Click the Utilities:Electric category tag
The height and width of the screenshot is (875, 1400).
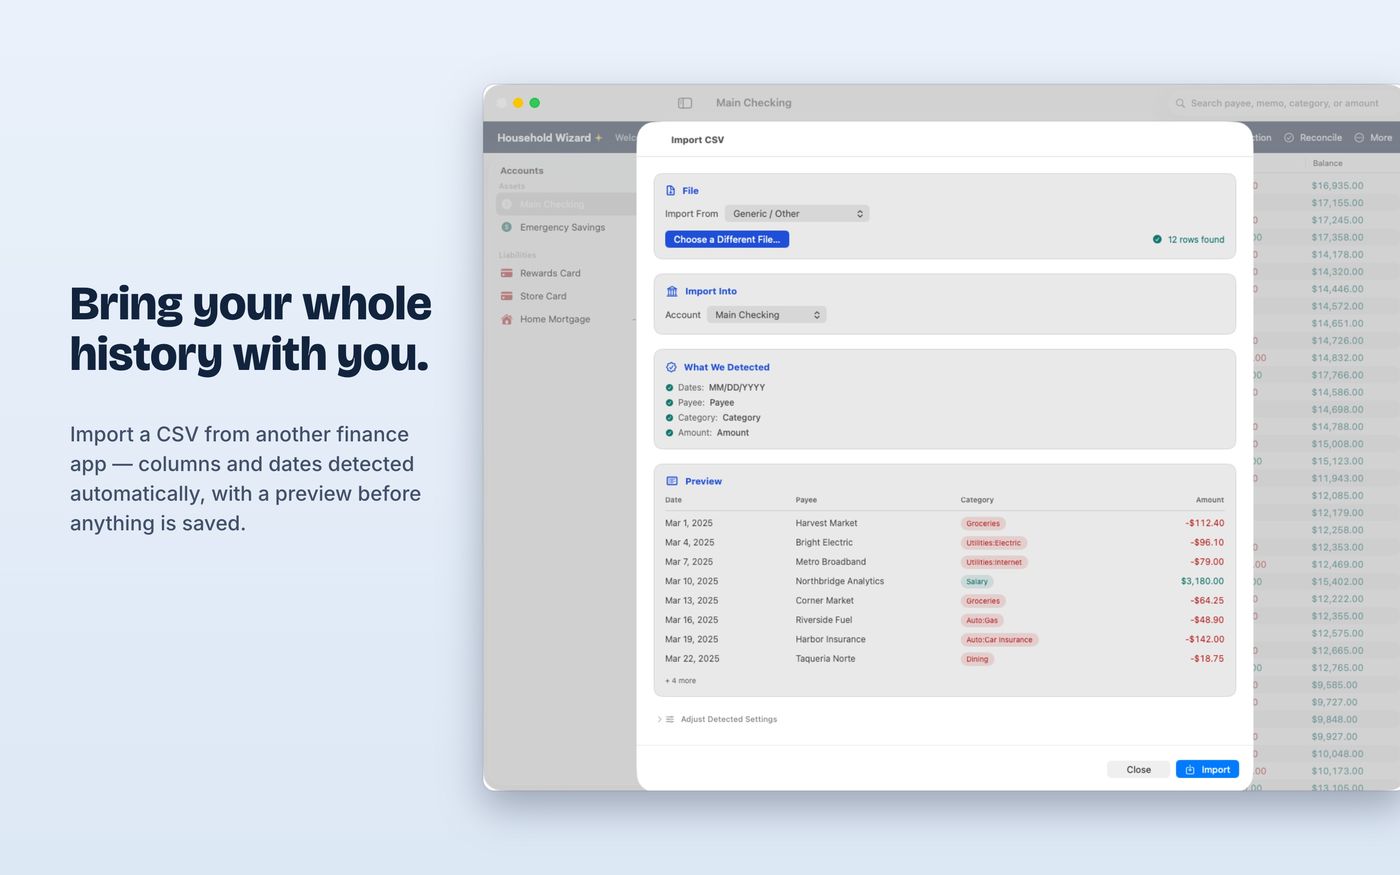coord(993,543)
